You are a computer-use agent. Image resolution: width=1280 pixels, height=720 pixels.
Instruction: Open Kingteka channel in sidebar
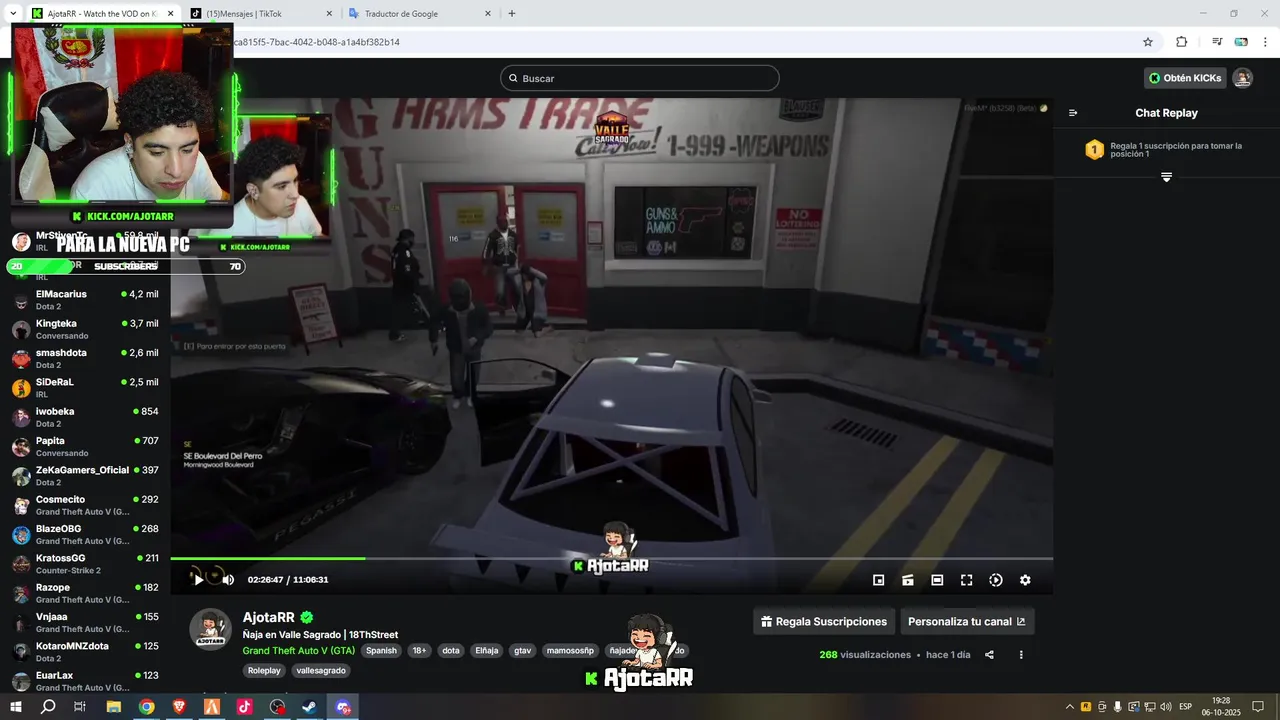coord(85,329)
